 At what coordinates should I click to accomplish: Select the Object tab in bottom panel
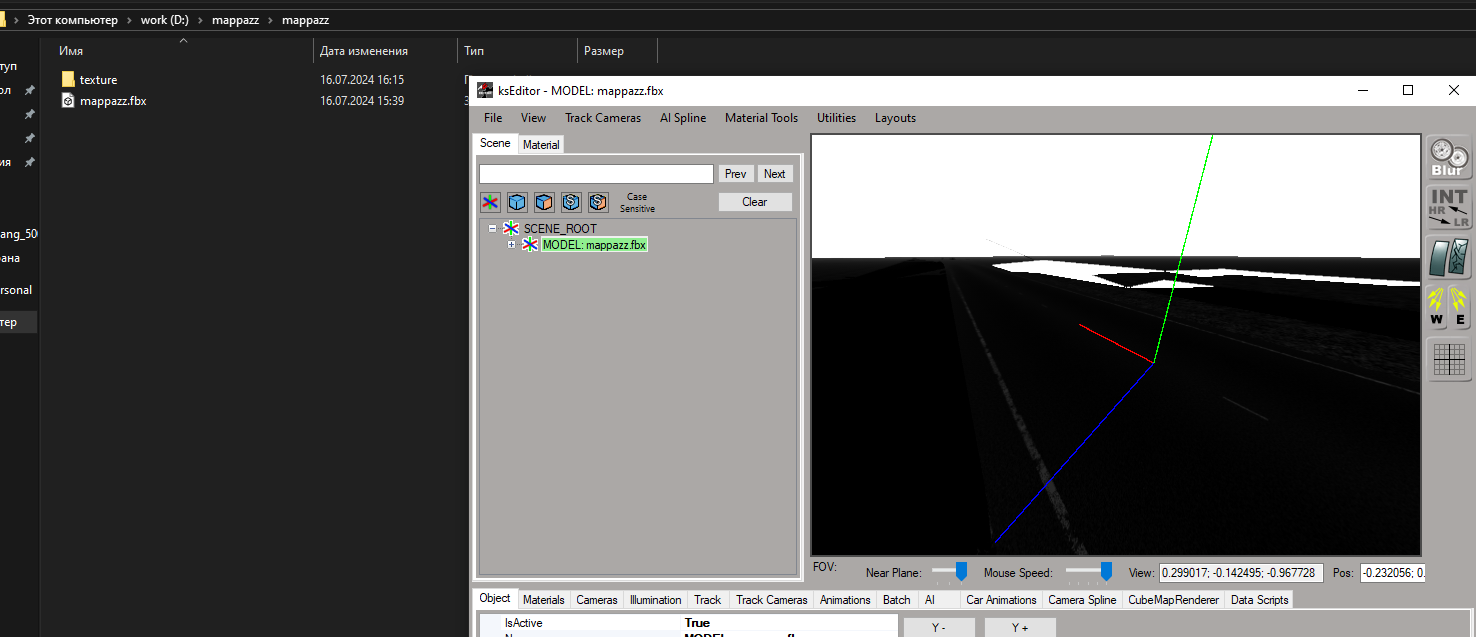point(495,598)
